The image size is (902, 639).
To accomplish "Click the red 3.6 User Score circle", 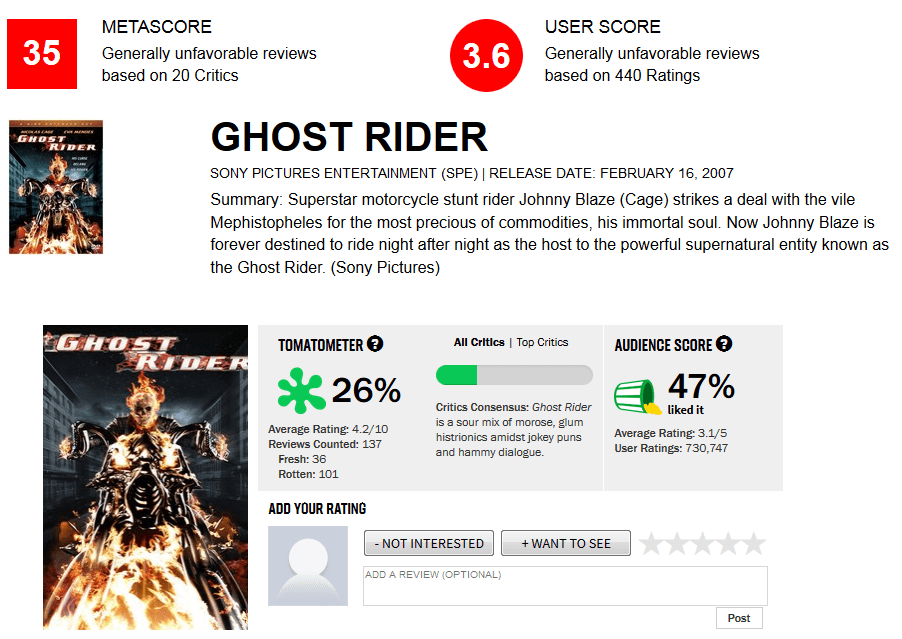I will coord(486,55).
